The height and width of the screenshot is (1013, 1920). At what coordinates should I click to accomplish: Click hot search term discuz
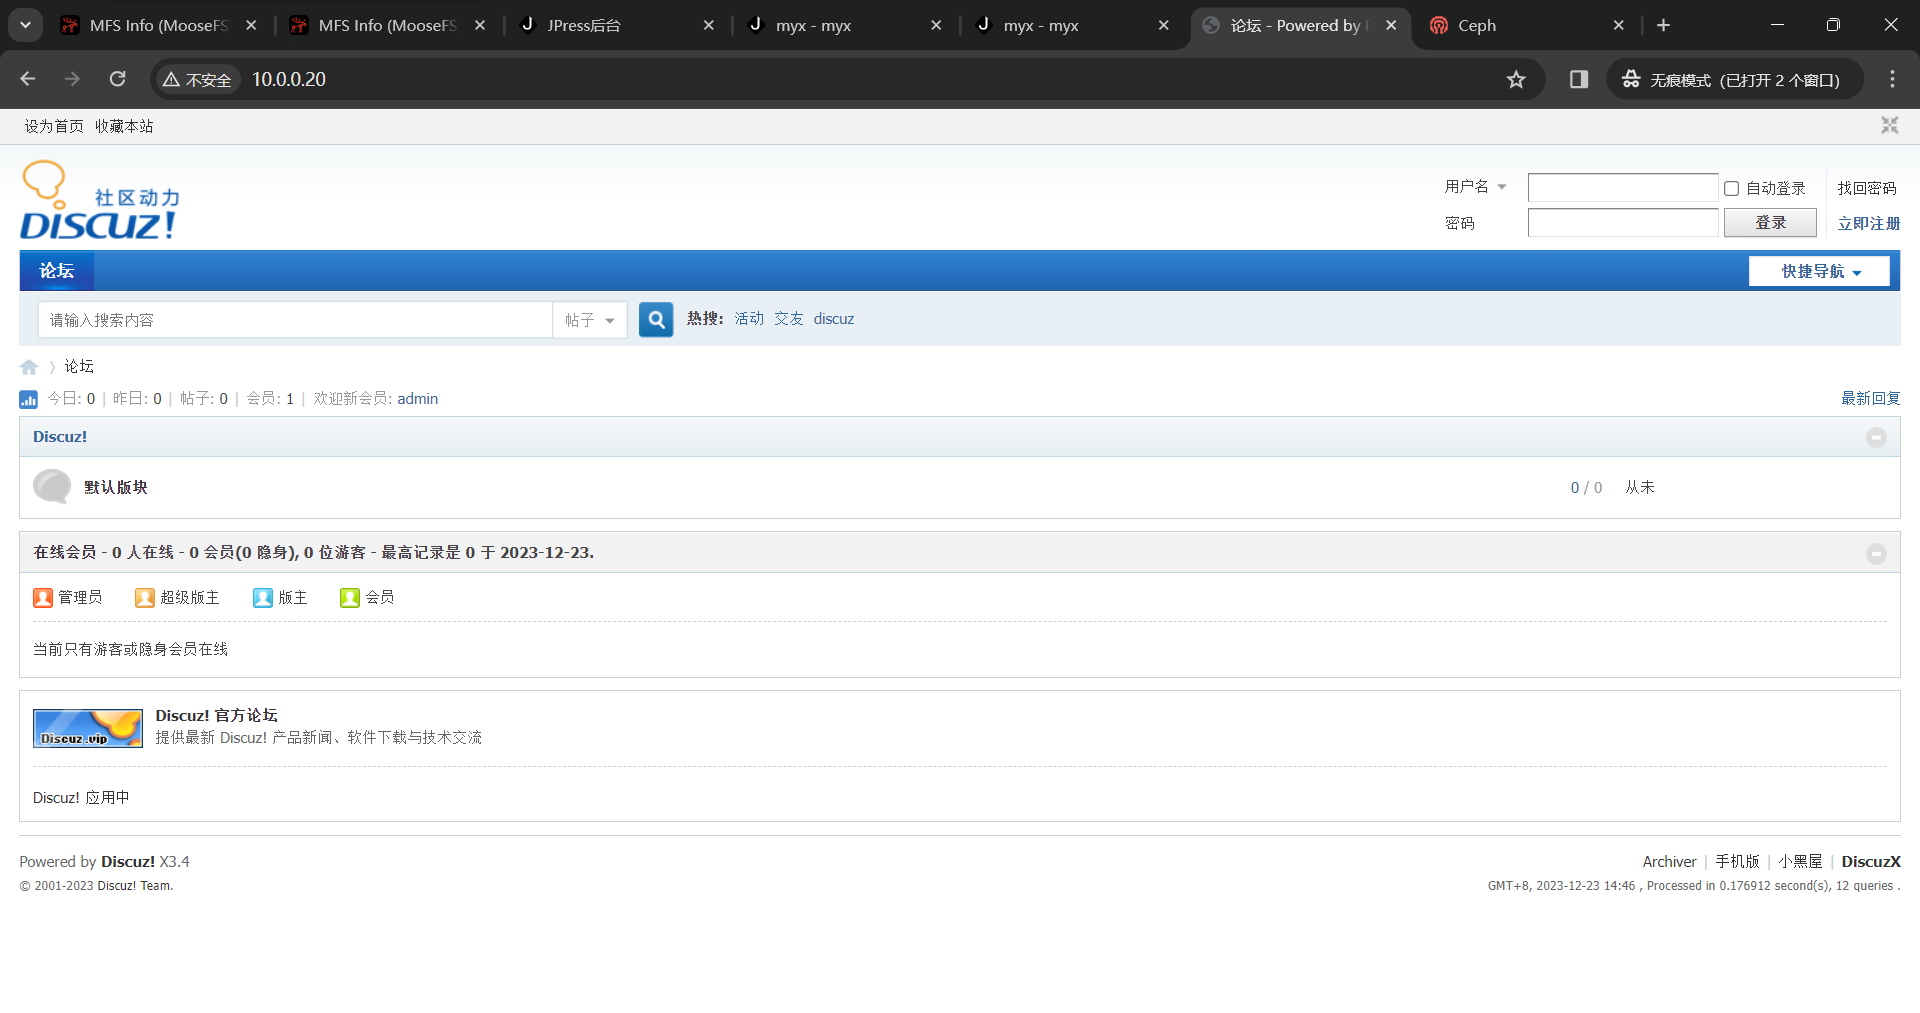click(834, 318)
